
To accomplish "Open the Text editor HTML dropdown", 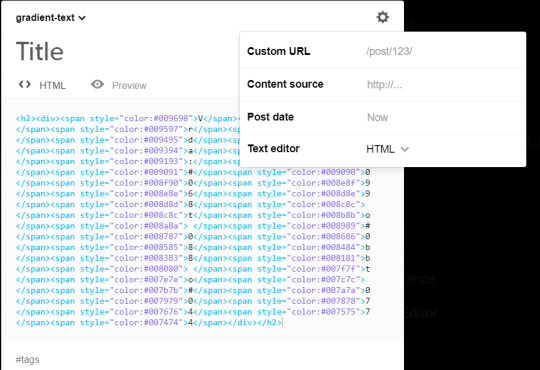I will [387, 149].
